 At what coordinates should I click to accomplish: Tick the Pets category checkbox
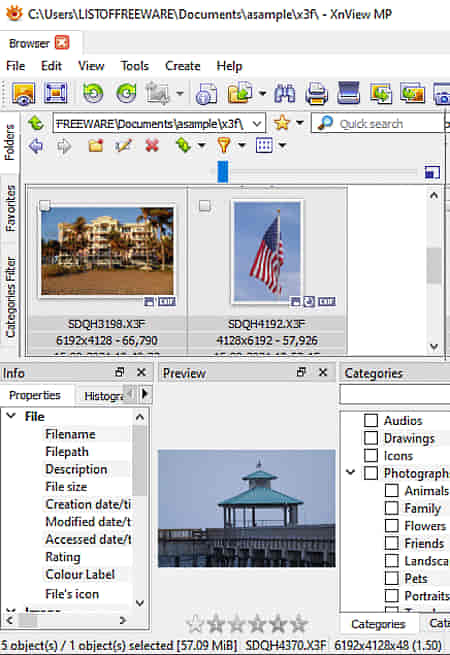click(392, 578)
